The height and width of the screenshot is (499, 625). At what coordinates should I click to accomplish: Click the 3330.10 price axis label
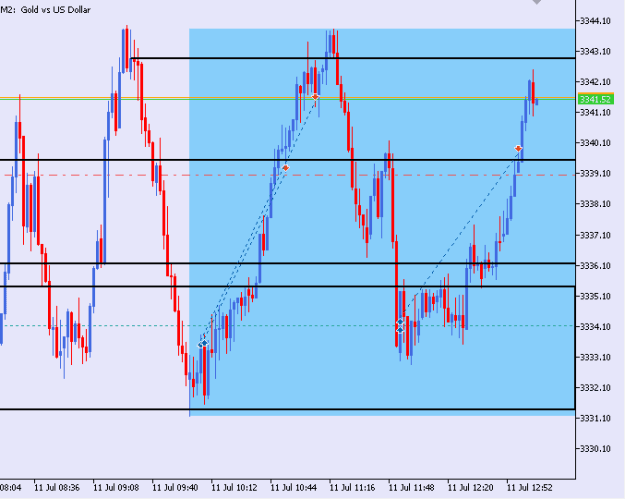pos(595,449)
